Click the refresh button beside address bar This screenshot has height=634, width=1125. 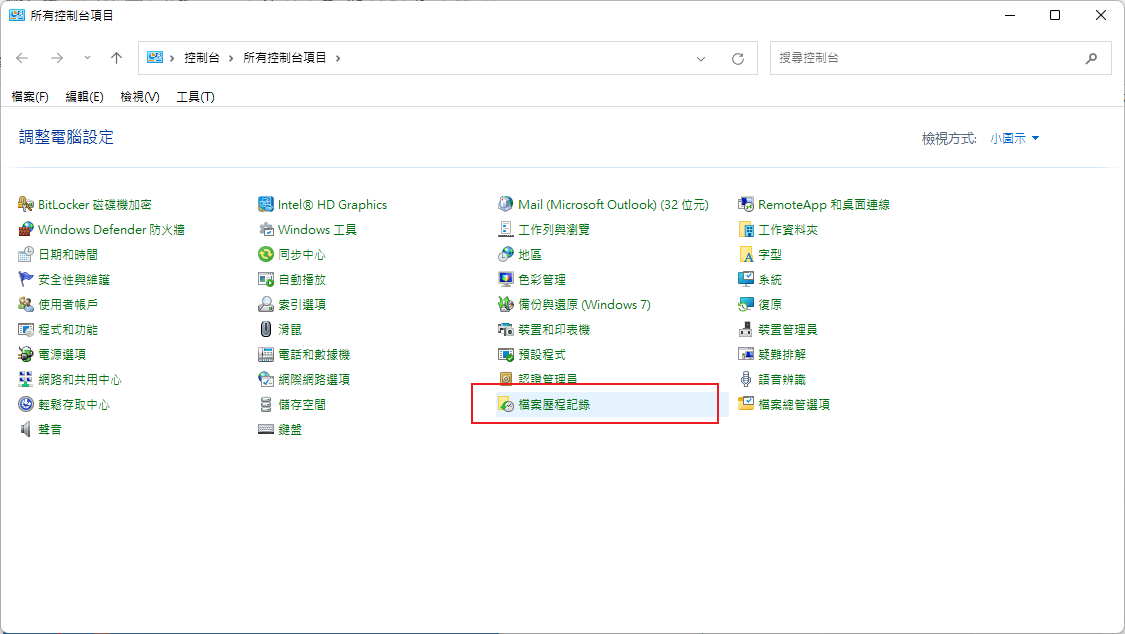coord(738,58)
